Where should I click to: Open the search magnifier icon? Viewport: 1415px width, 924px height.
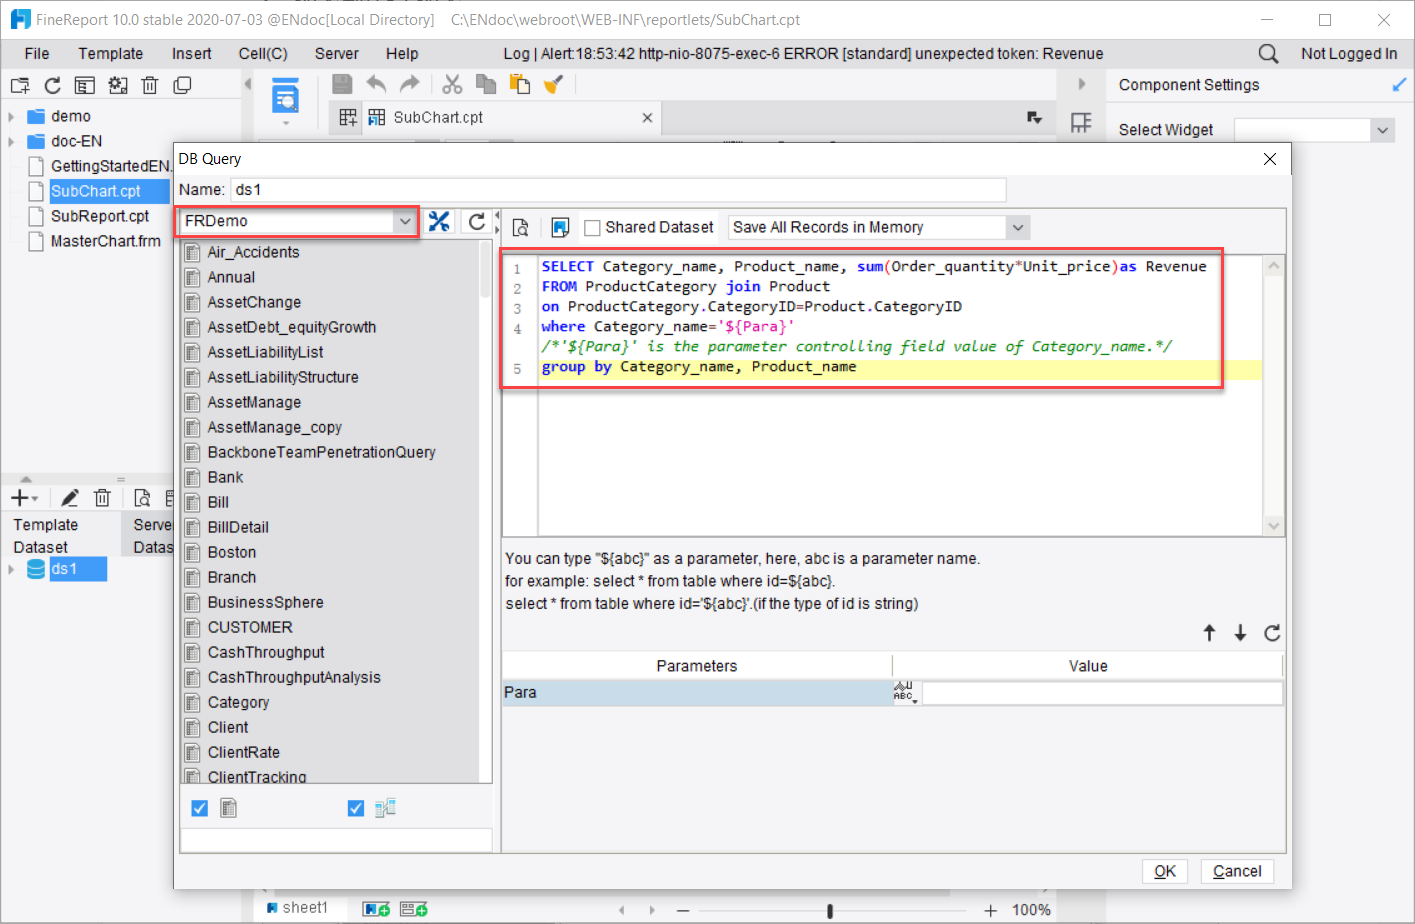click(1268, 54)
